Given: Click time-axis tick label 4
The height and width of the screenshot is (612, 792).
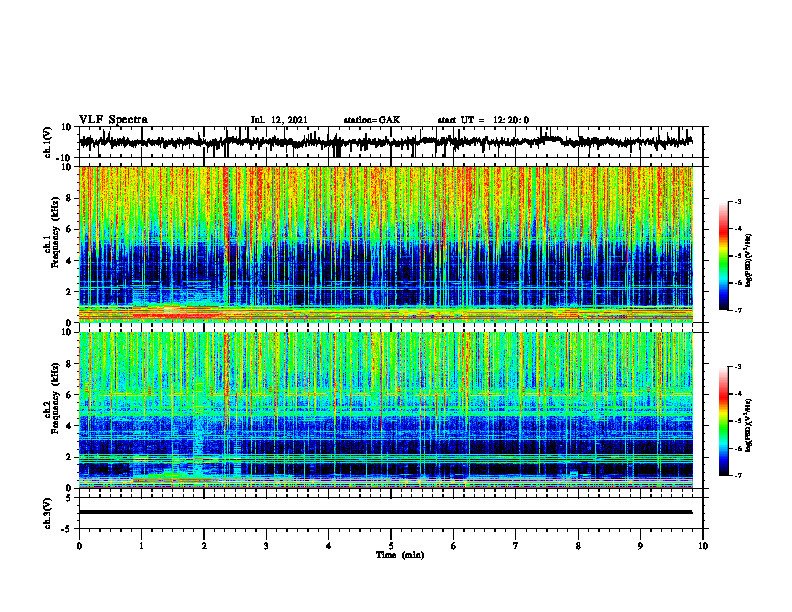Looking at the screenshot, I should [329, 546].
